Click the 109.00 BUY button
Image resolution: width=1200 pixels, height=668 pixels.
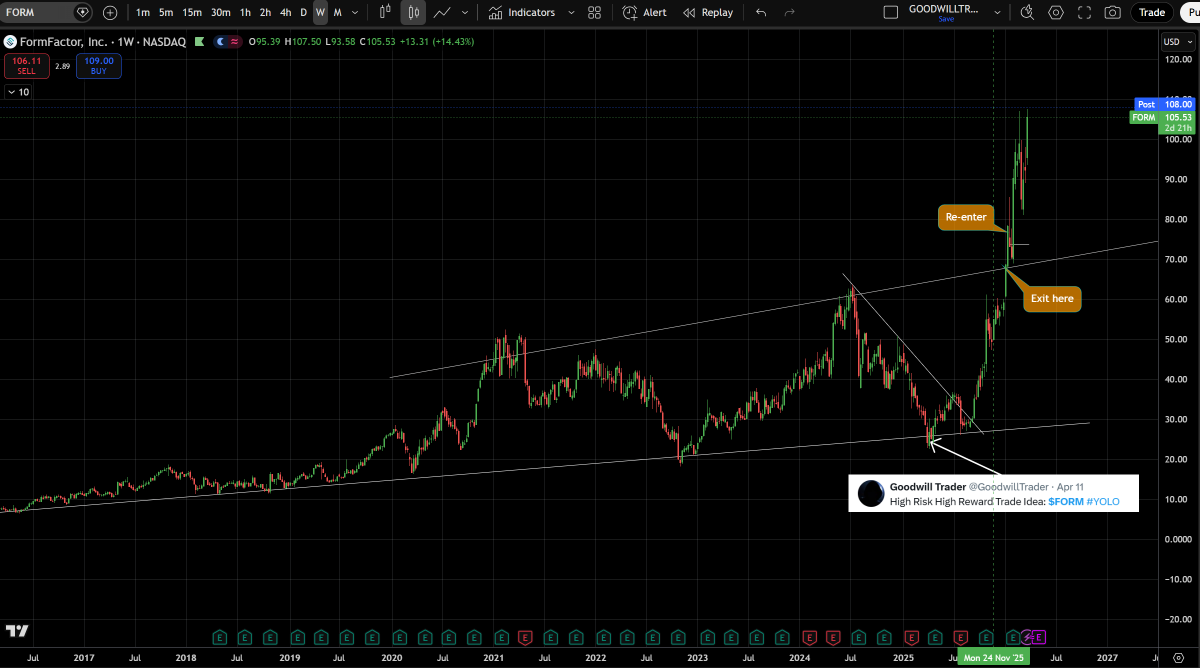tap(98, 65)
